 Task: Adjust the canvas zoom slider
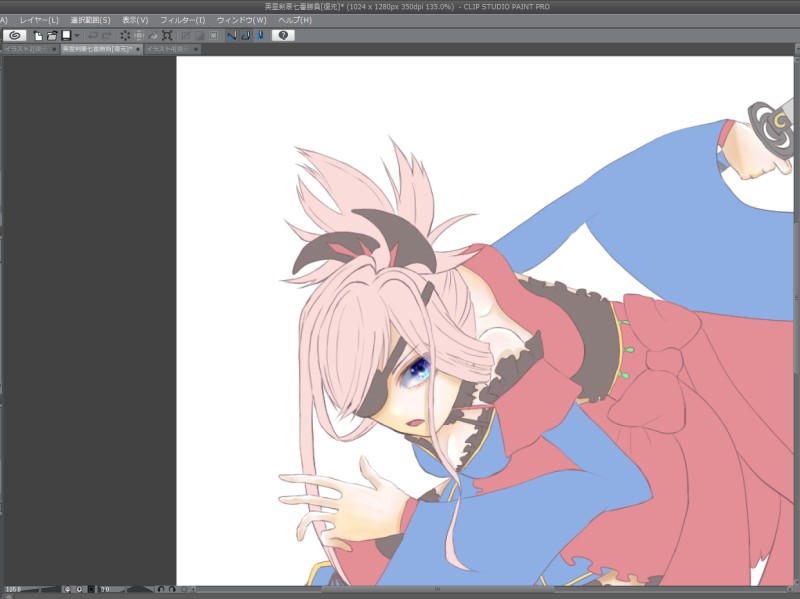[40, 589]
